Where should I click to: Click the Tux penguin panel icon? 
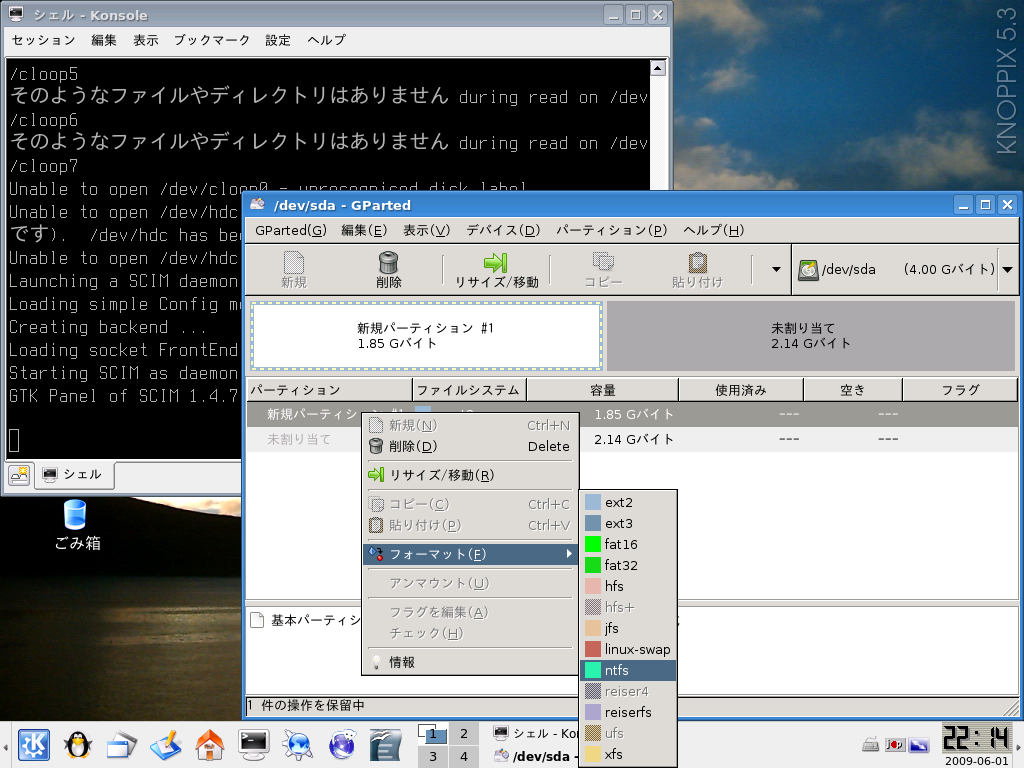coord(77,744)
